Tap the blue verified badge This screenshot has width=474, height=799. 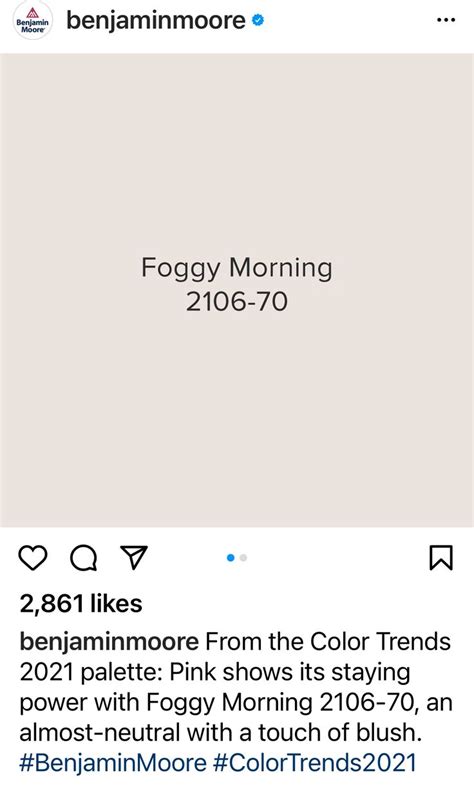(x=258, y=20)
